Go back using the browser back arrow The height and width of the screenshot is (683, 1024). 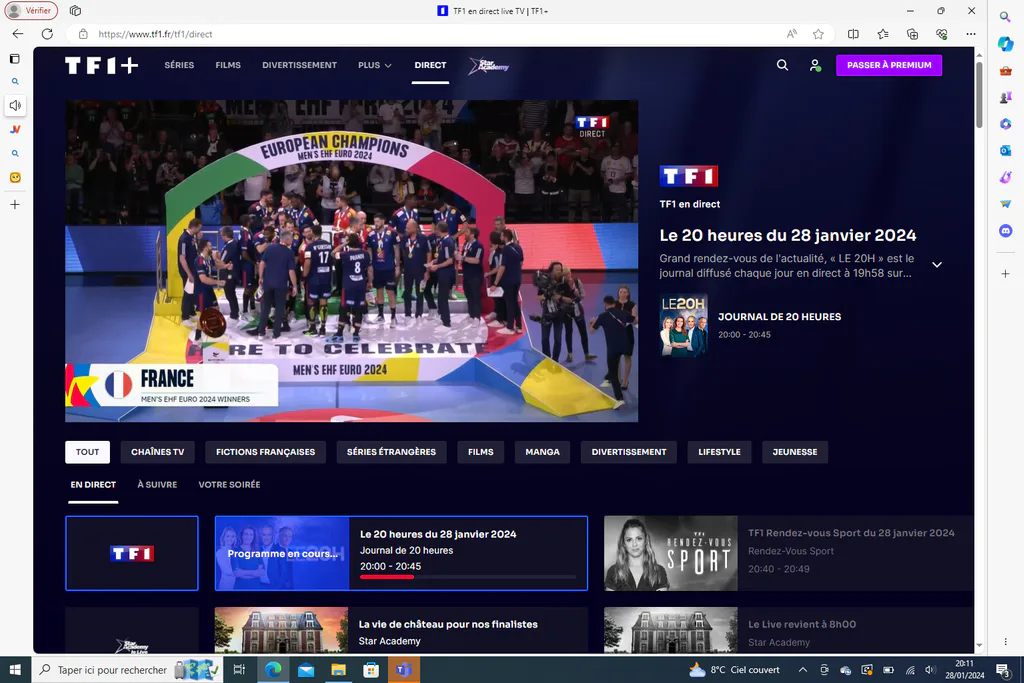[x=18, y=34]
